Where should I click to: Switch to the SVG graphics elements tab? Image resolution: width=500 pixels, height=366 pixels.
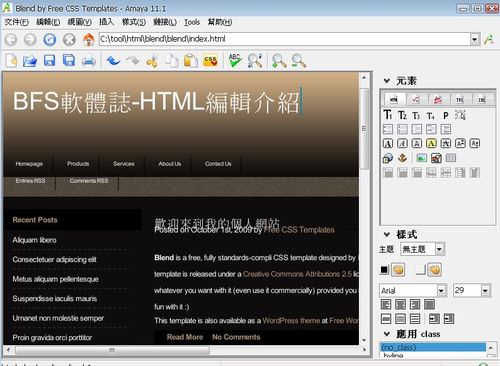438,99
